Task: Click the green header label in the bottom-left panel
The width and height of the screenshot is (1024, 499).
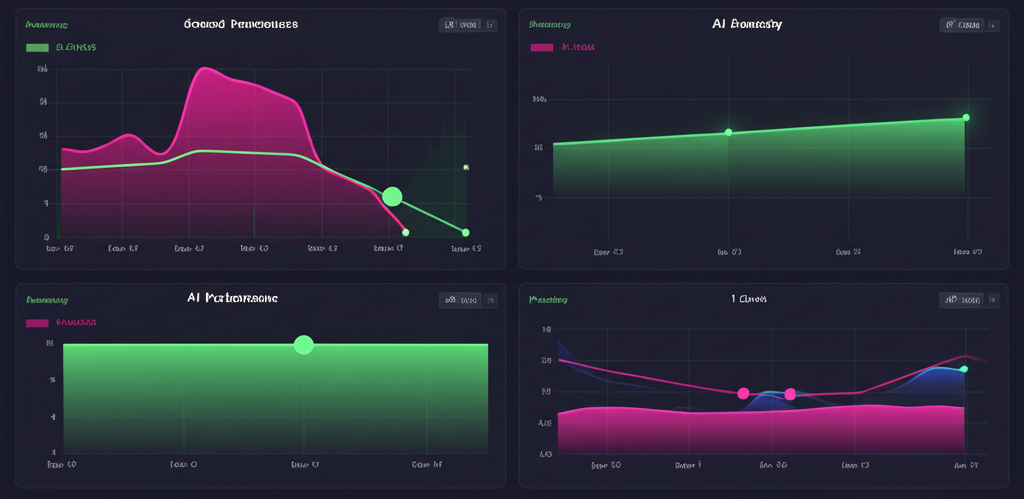Action: coord(46,299)
